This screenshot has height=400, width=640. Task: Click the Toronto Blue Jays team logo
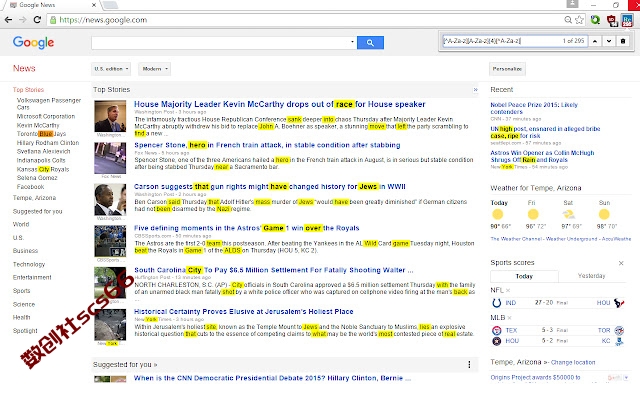point(619,330)
